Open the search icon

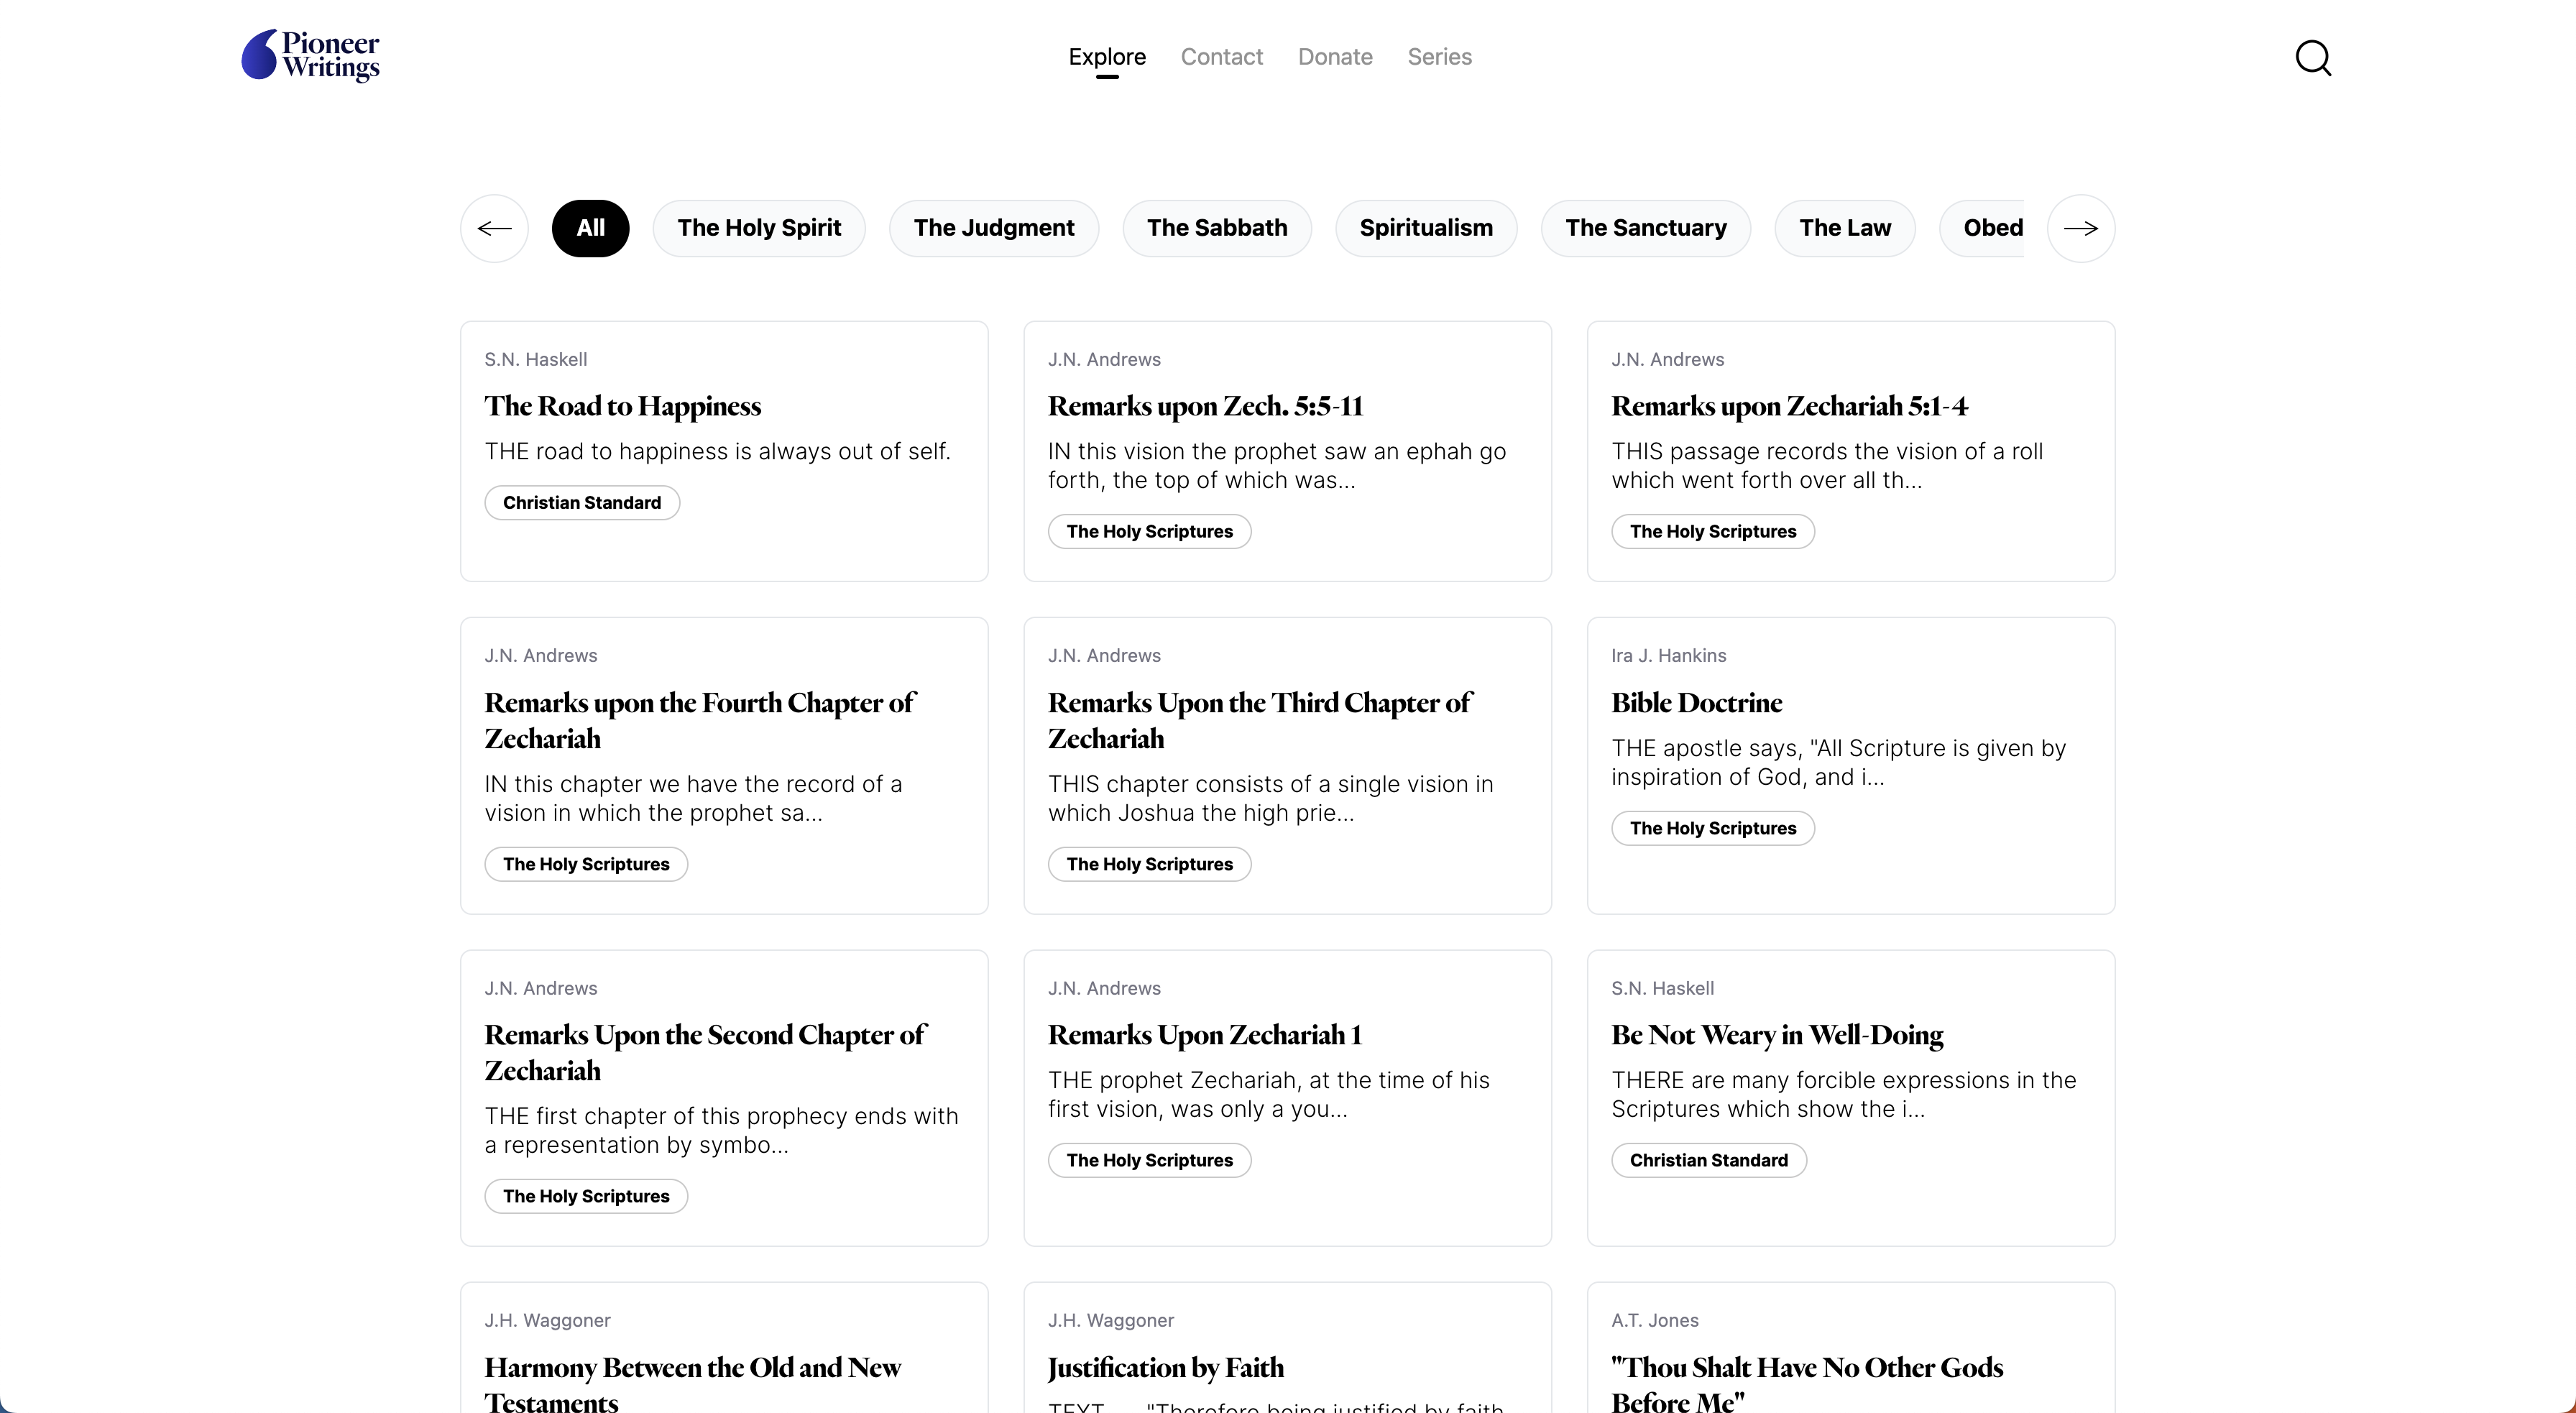tap(2313, 57)
